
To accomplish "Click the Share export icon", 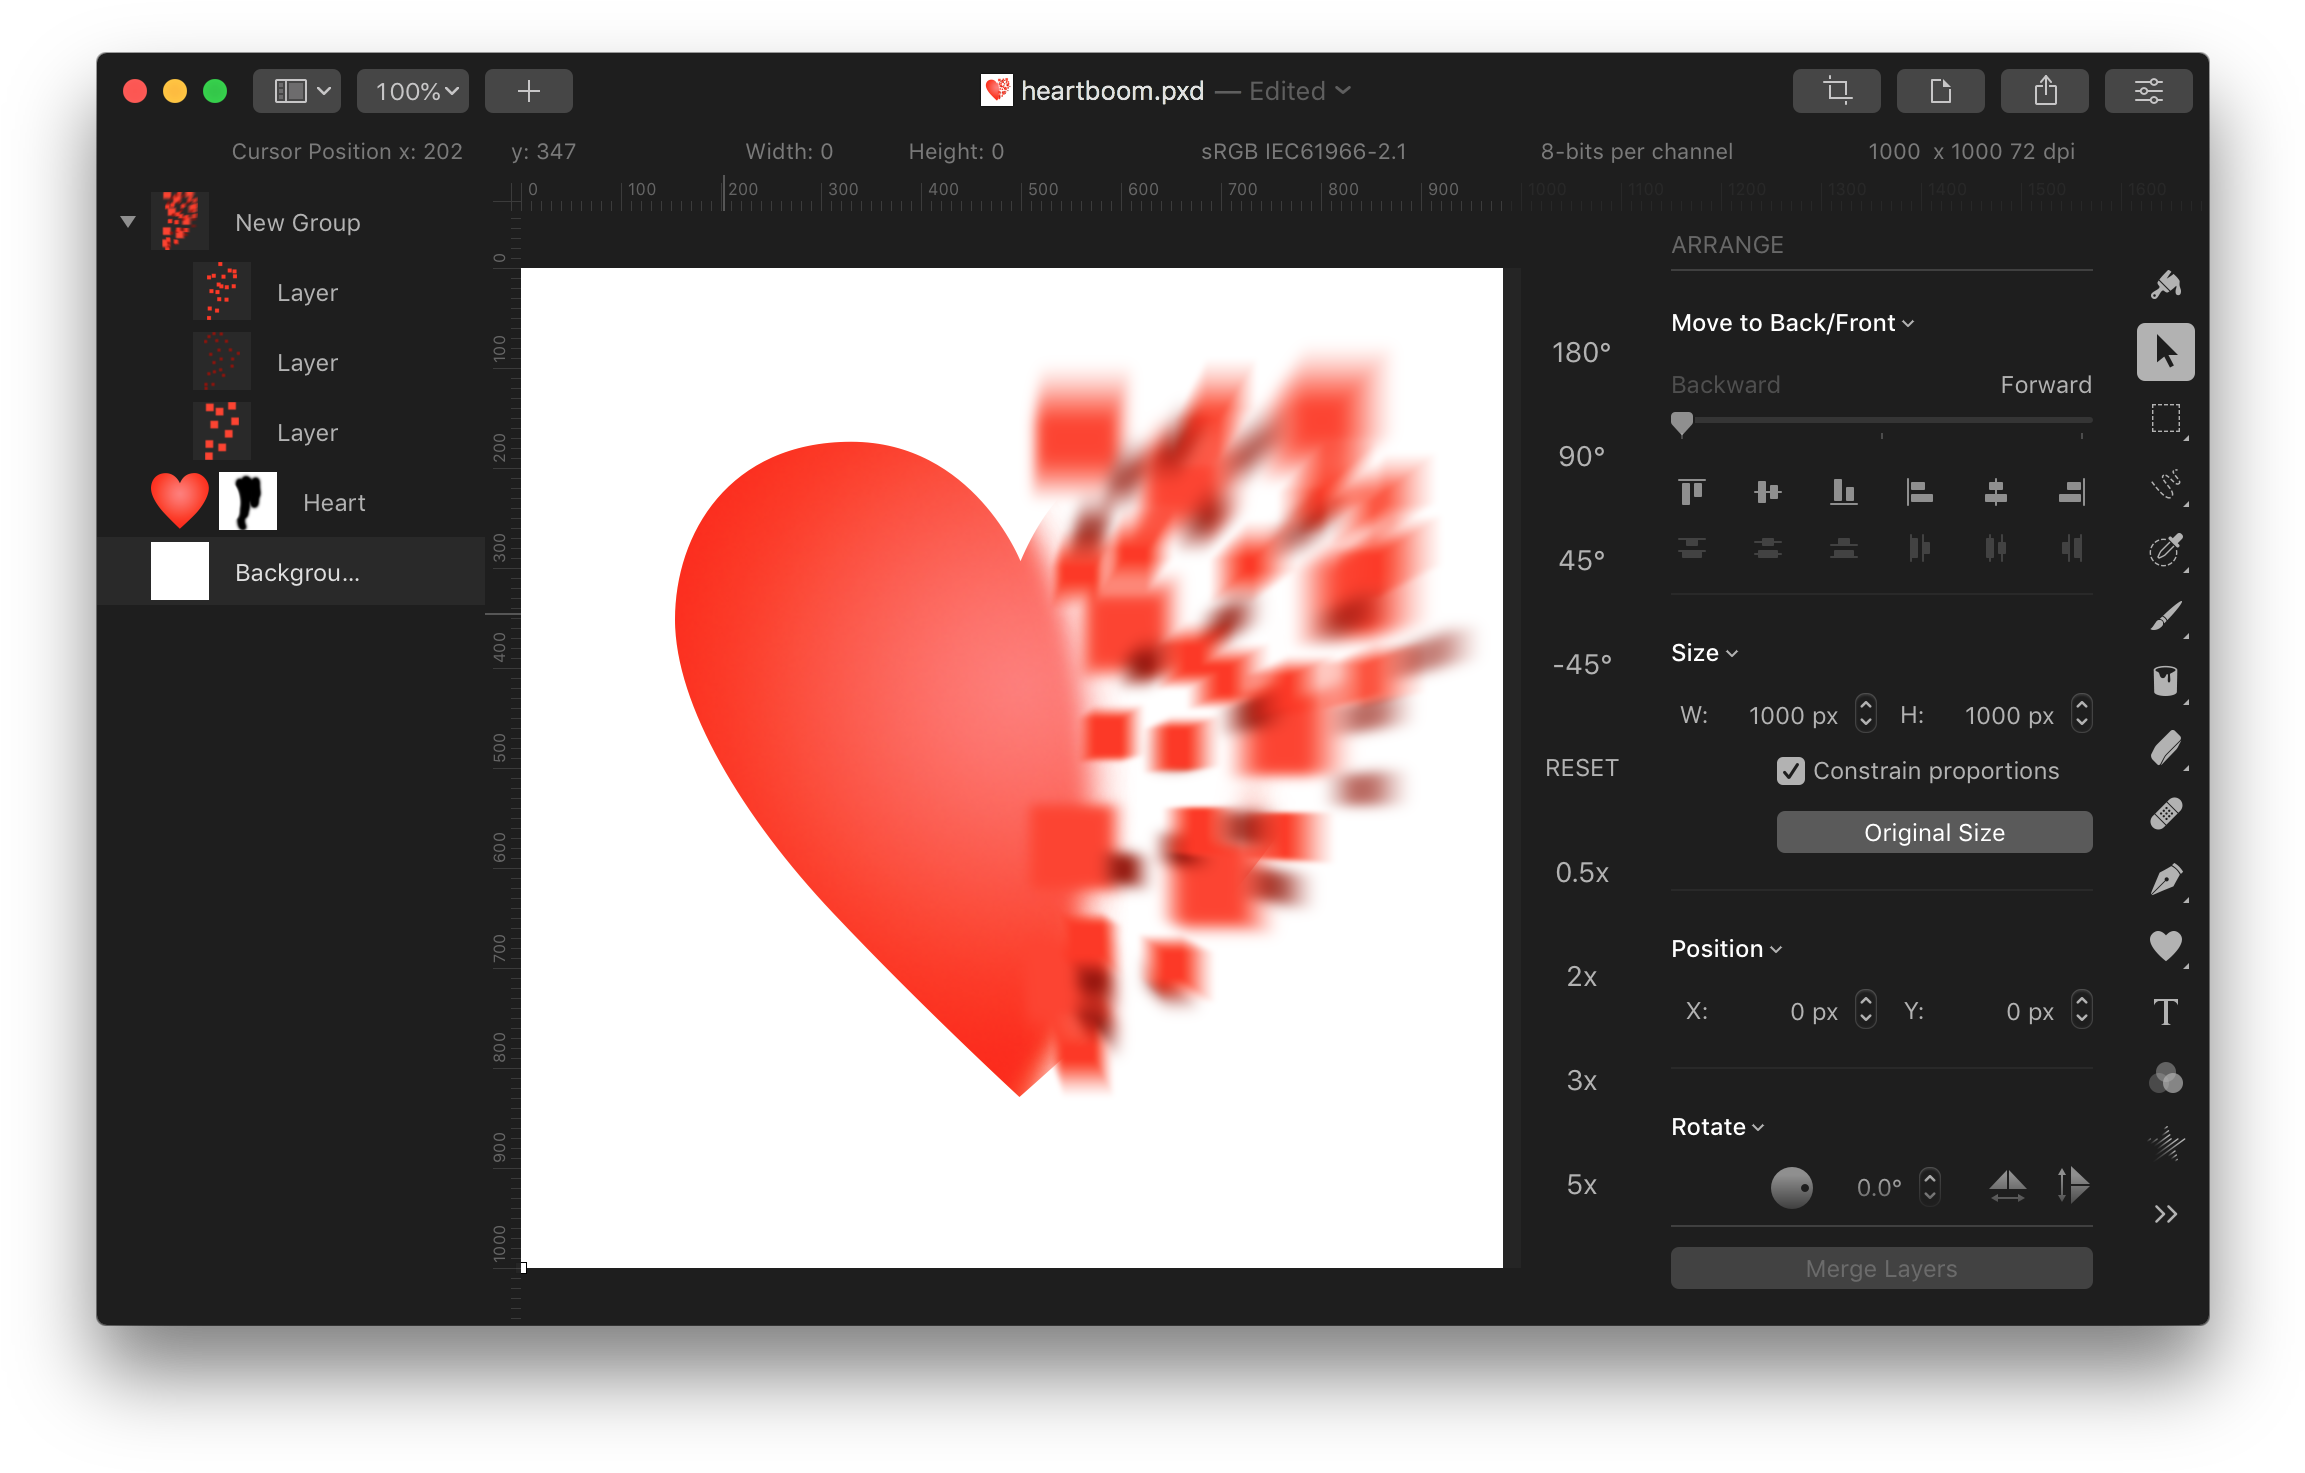I will click(2044, 91).
